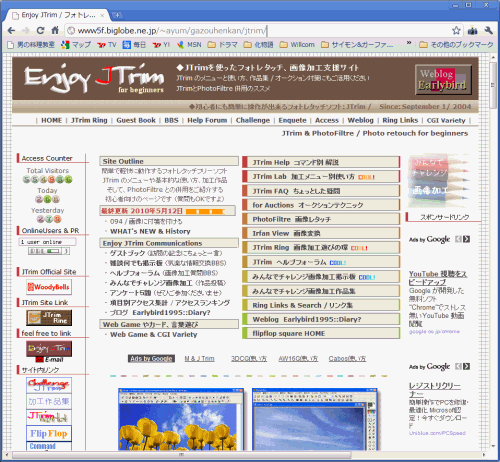Viewport: 500px width, 462px height.
Task: Select the Guest Book navigation item
Action: click(x=136, y=120)
